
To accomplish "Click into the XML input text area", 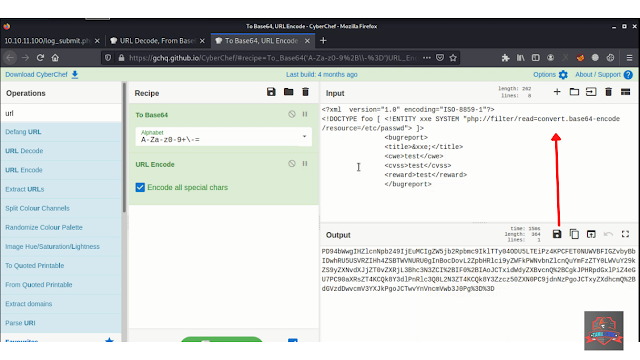I will [x=479, y=163].
